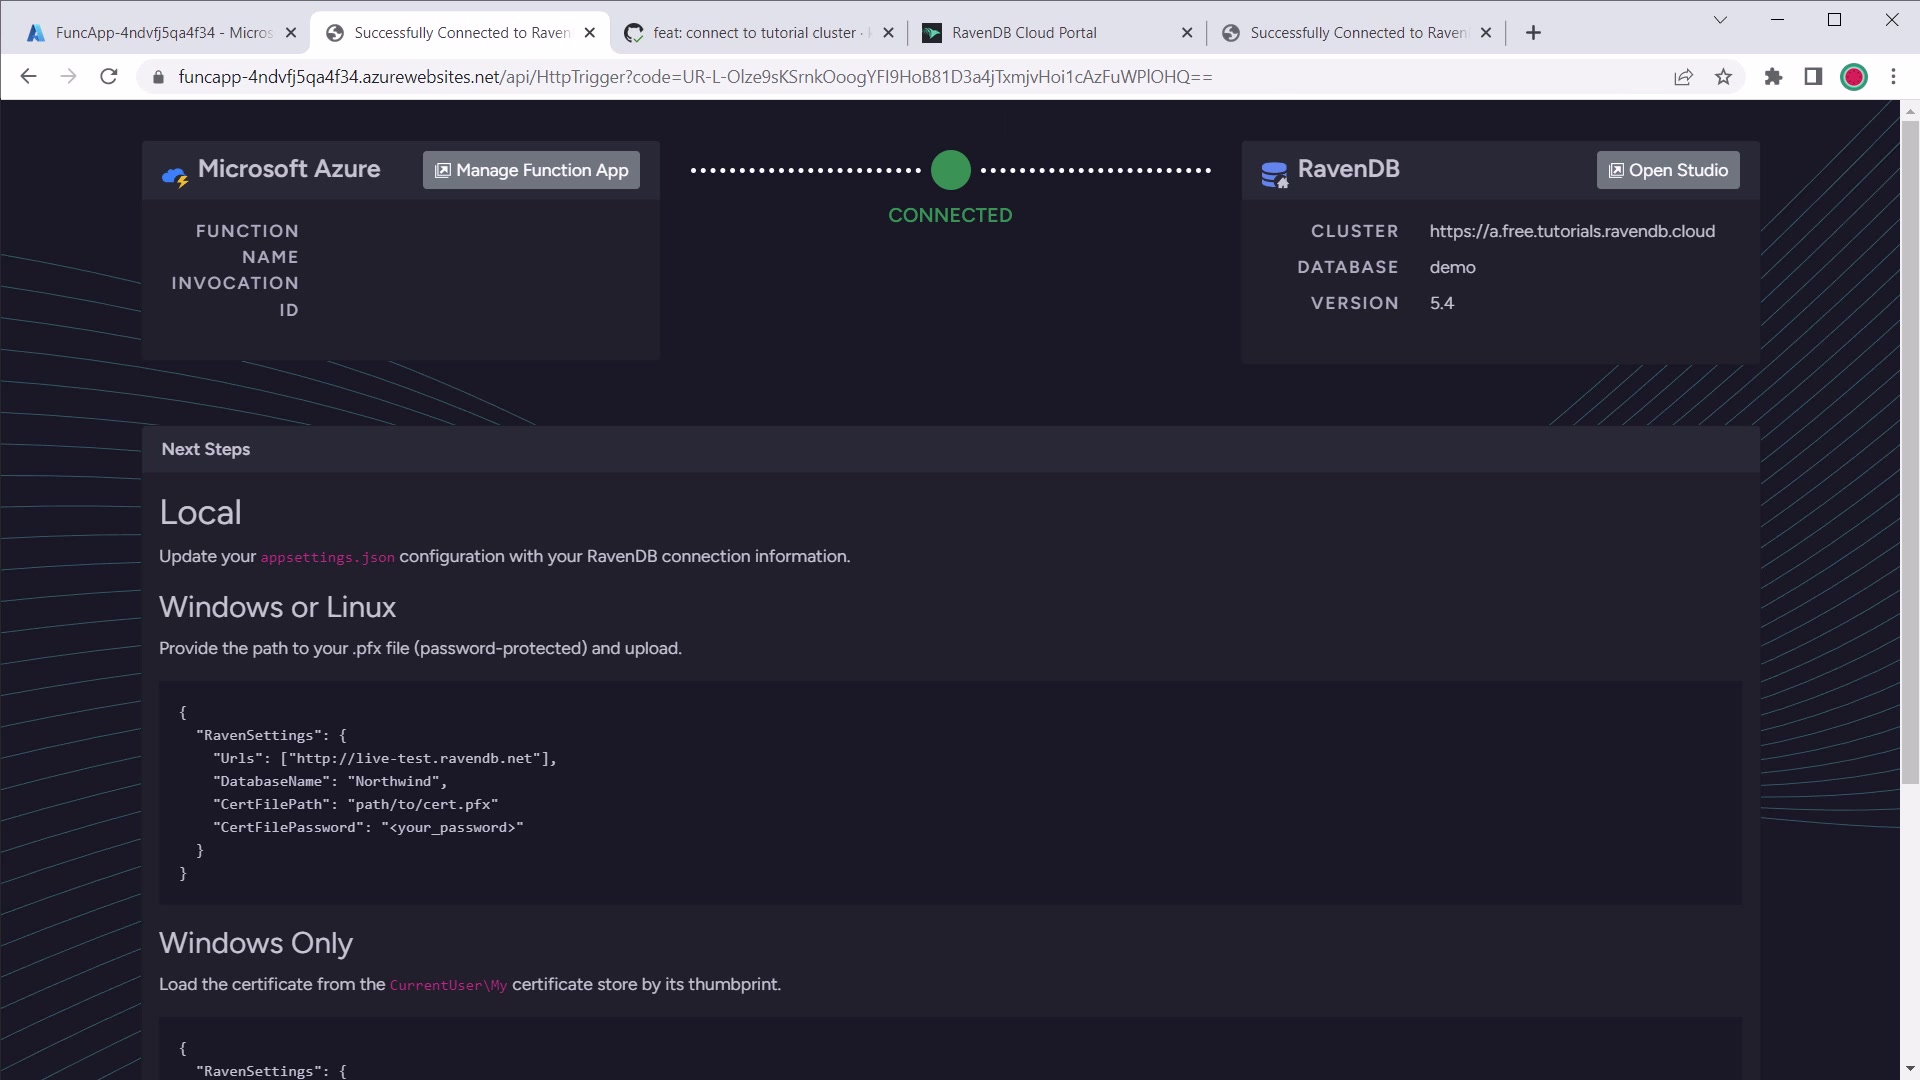Click the version value 5.4
Viewport: 1920px width, 1080px height.
(1441, 303)
